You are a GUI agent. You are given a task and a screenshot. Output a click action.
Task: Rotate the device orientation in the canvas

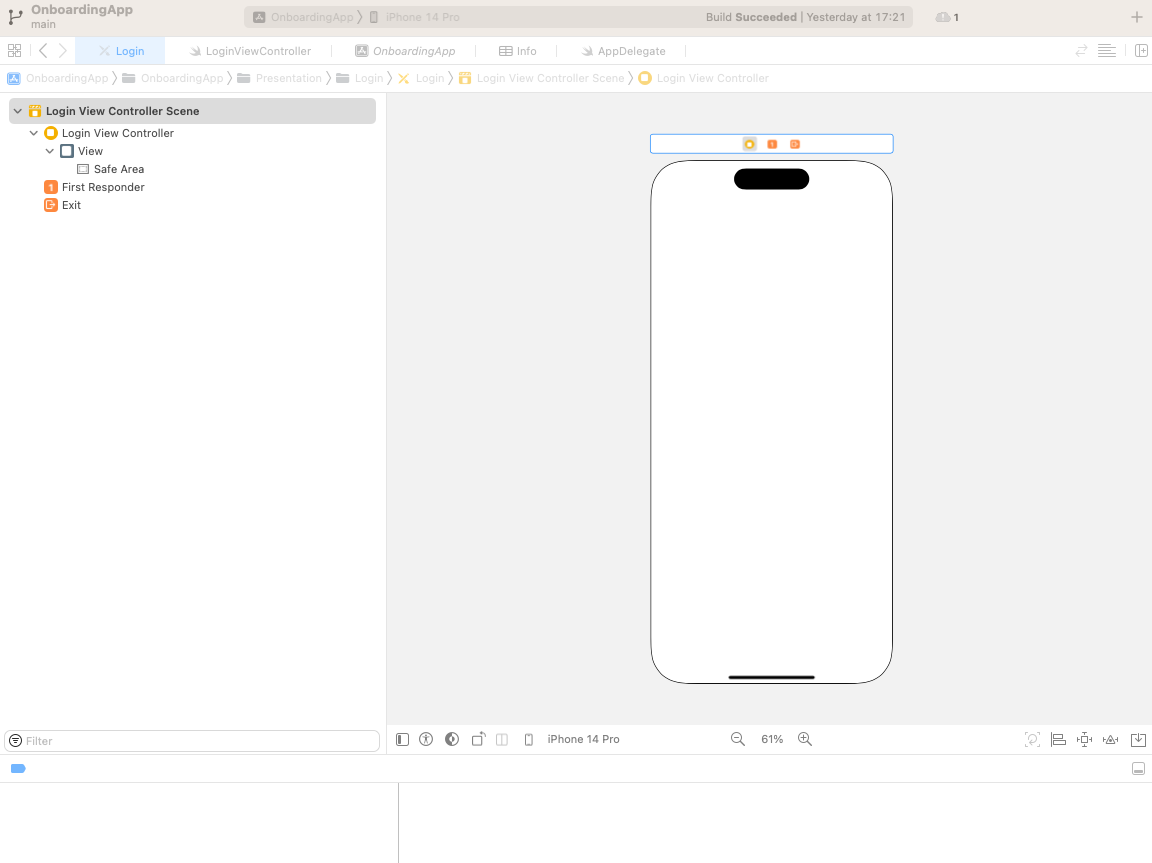(478, 739)
